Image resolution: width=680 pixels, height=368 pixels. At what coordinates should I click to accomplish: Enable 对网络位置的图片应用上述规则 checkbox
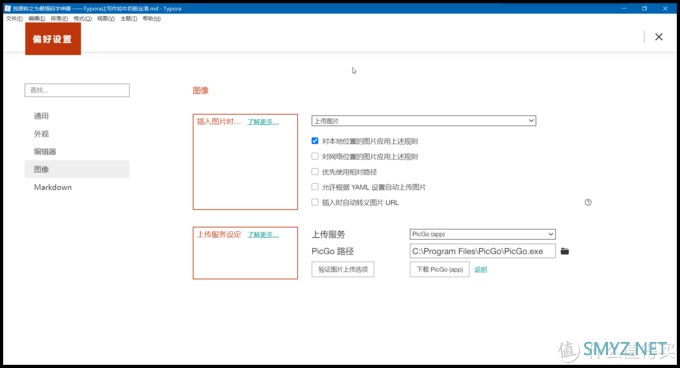pyautogui.click(x=315, y=156)
